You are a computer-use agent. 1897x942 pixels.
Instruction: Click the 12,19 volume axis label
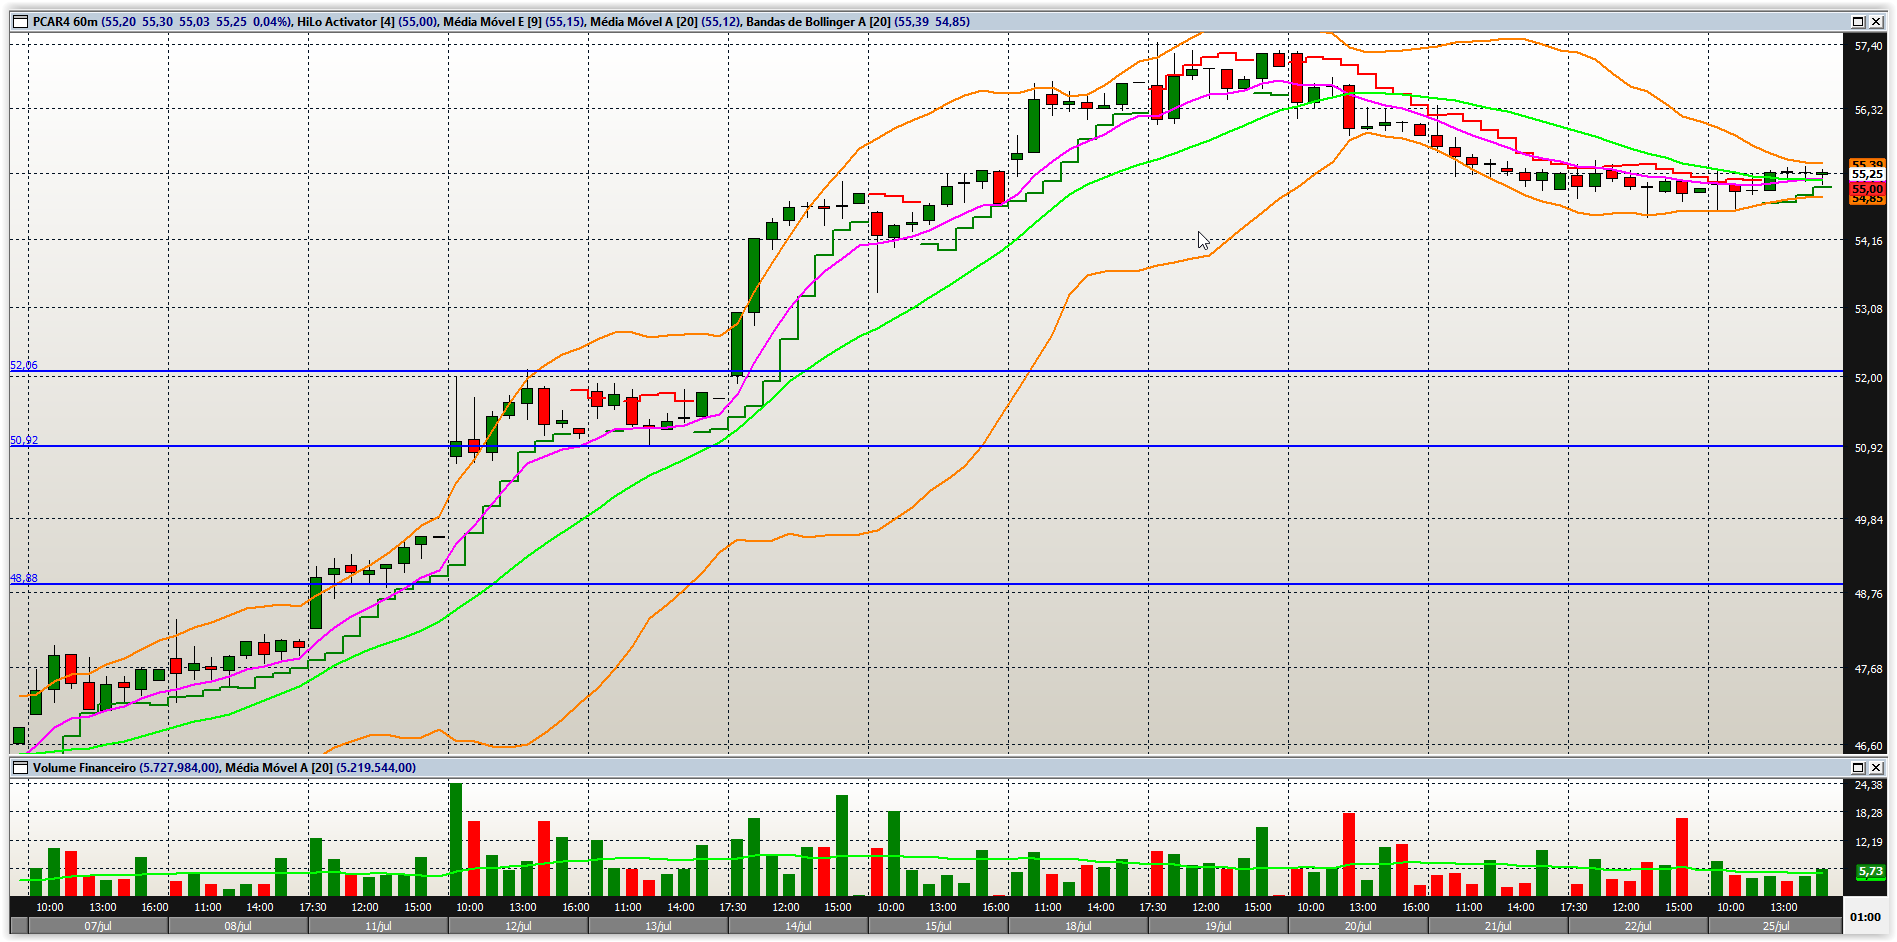point(1868,842)
